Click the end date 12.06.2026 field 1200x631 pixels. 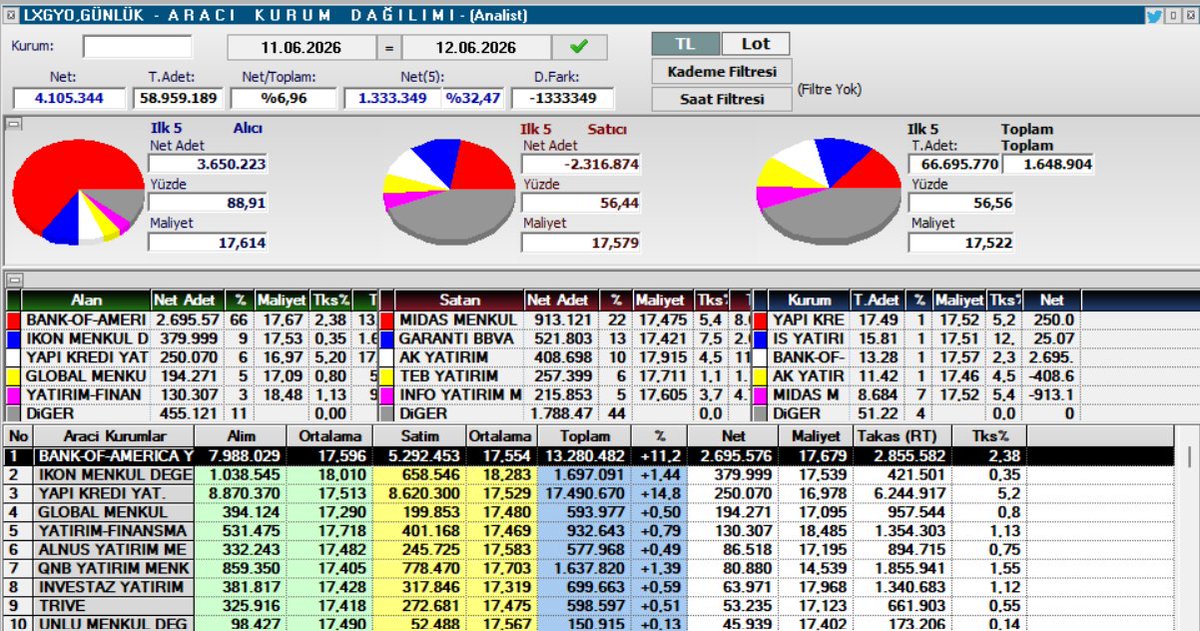(476, 47)
